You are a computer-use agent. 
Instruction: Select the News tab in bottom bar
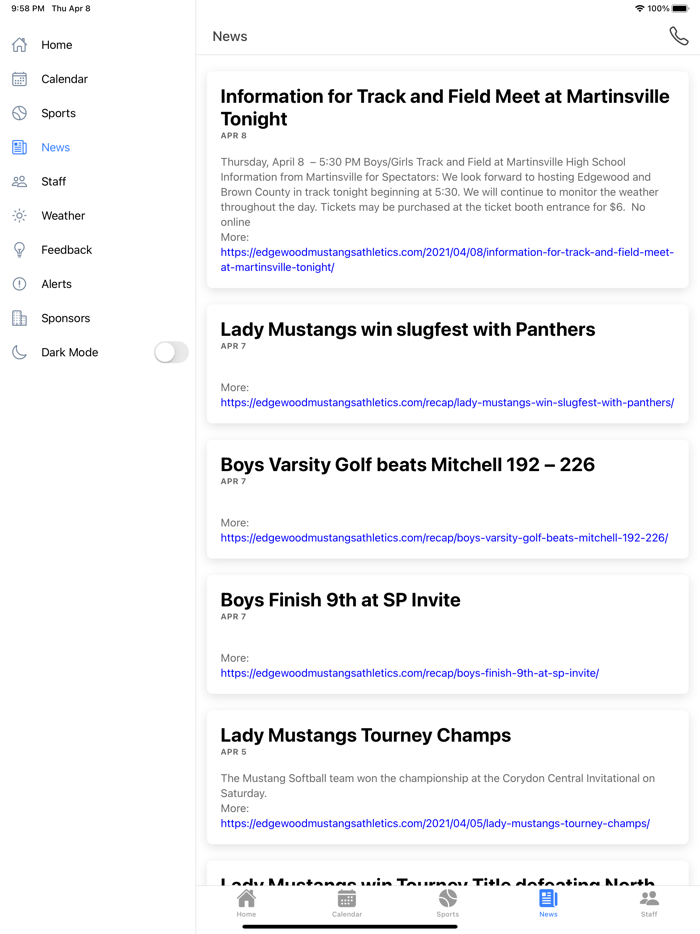pyautogui.click(x=548, y=903)
